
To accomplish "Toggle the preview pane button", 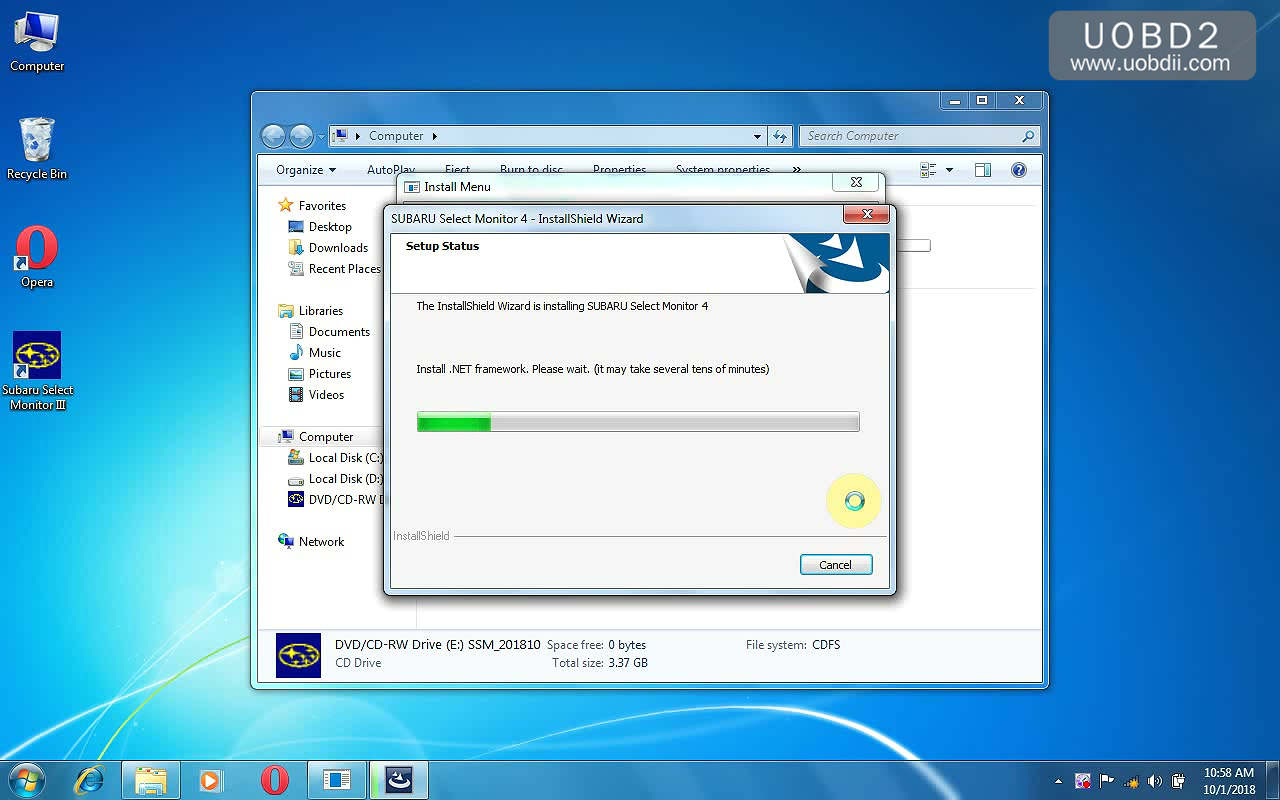I will click(983, 170).
